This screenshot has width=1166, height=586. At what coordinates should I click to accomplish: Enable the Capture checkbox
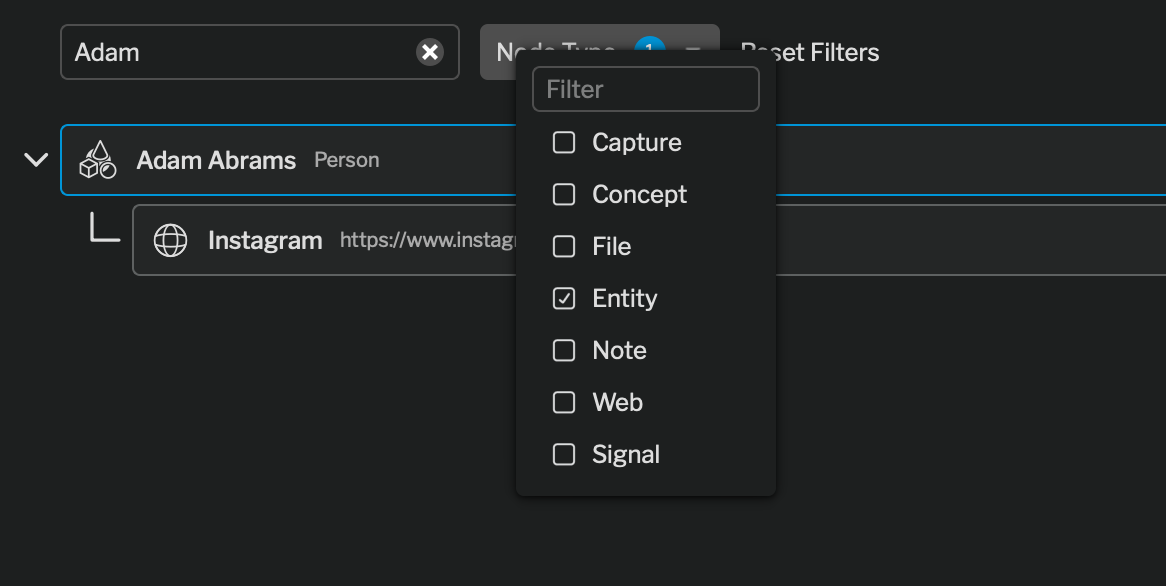click(564, 143)
